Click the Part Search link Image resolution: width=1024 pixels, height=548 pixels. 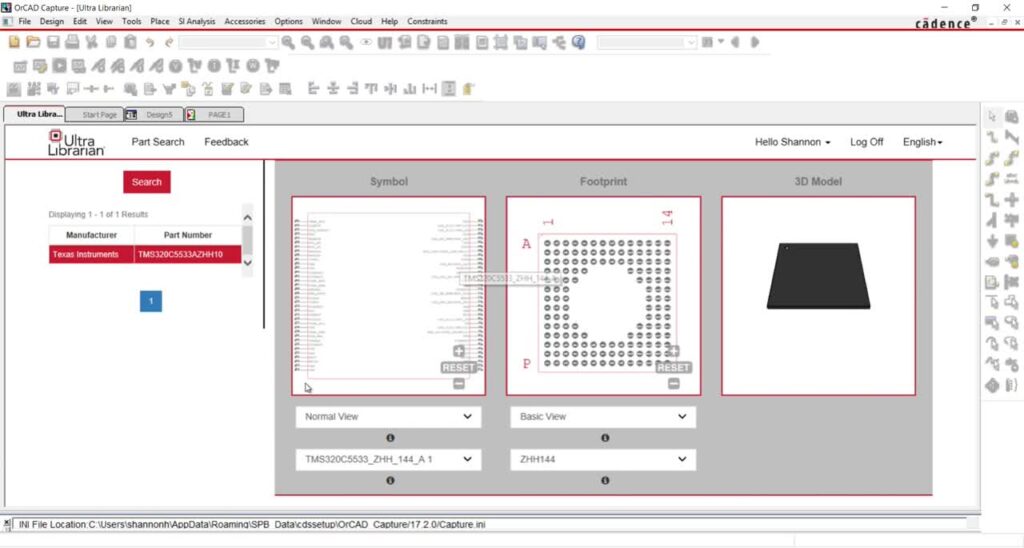[158, 142]
